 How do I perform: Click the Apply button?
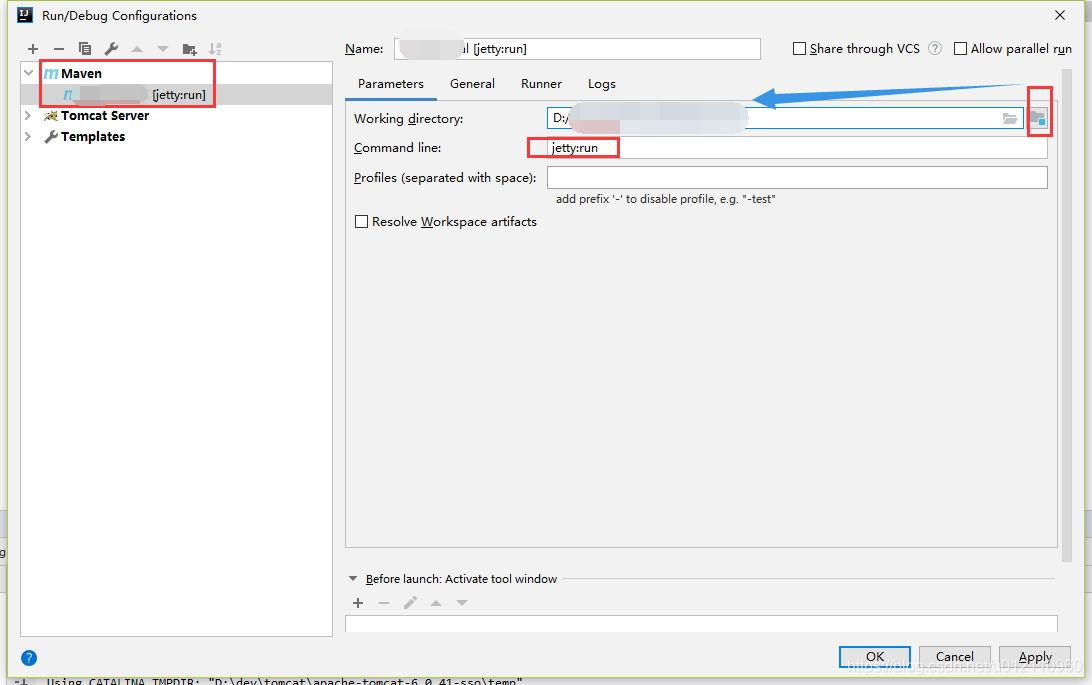click(x=1035, y=656)
